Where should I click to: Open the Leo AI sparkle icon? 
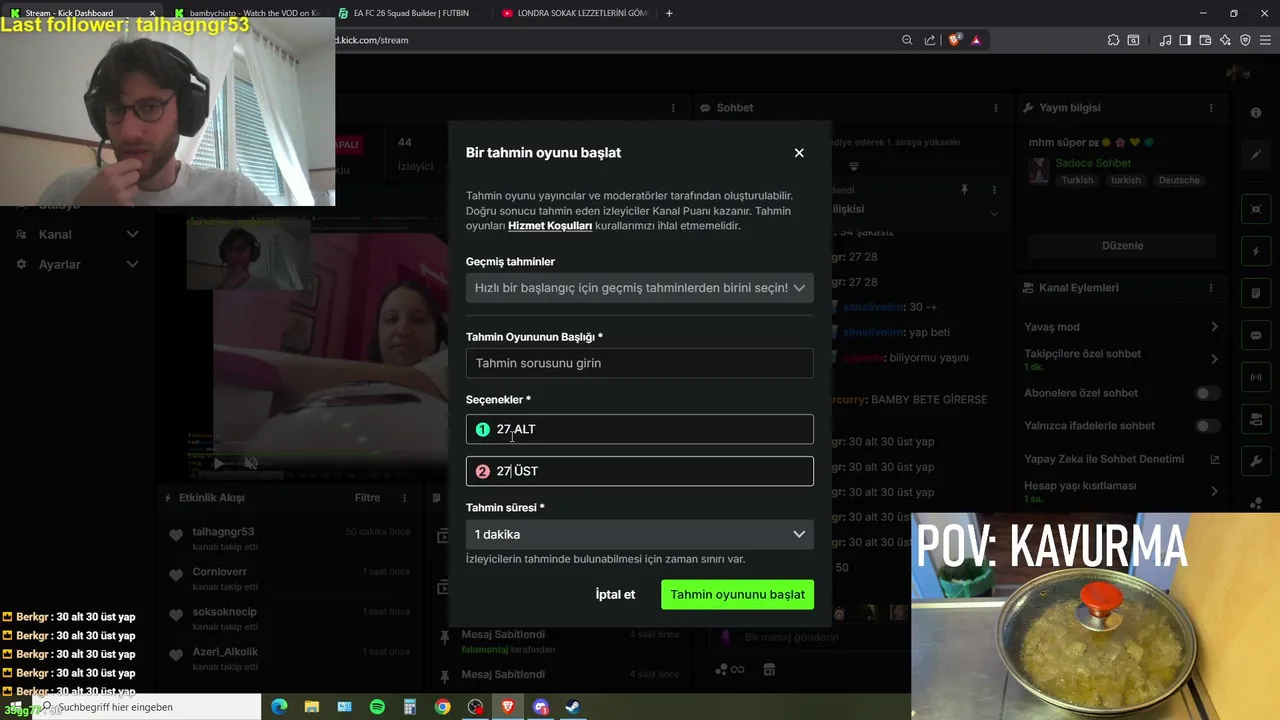click(x=1225, y=40)
